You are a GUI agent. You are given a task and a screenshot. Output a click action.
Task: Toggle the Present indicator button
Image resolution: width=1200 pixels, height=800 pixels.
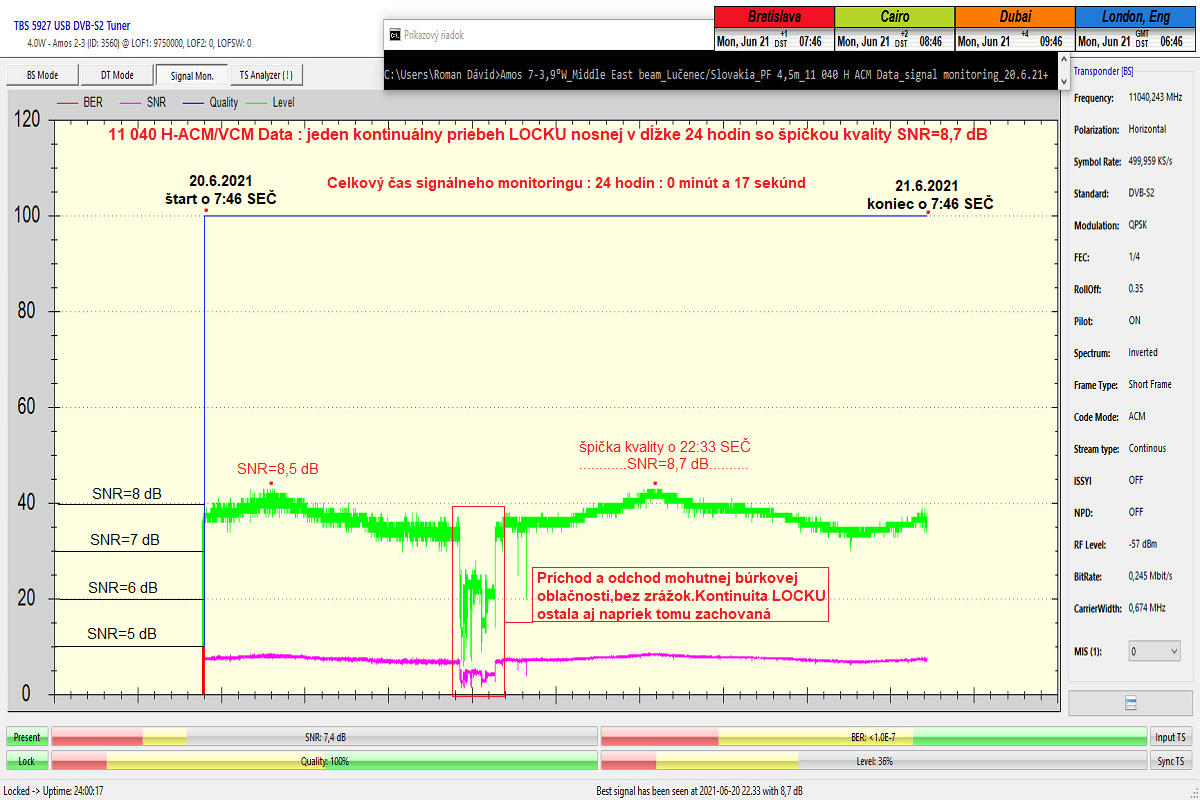pos(27,737)
